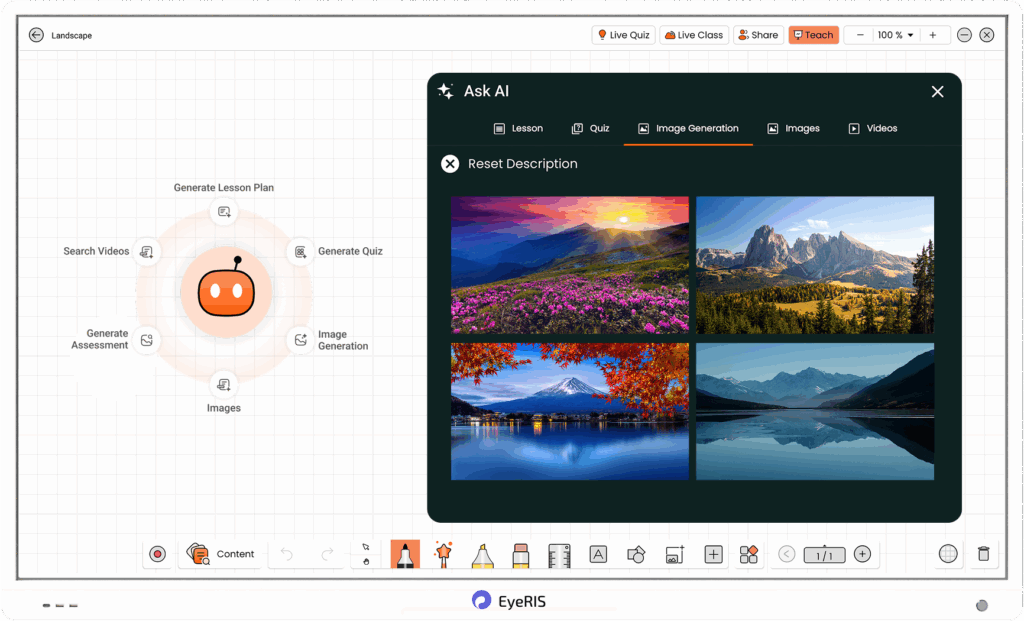This screenshot has width=1024, height=621.
Task: Click the zoom out minus button
Action: click(860, 35)
